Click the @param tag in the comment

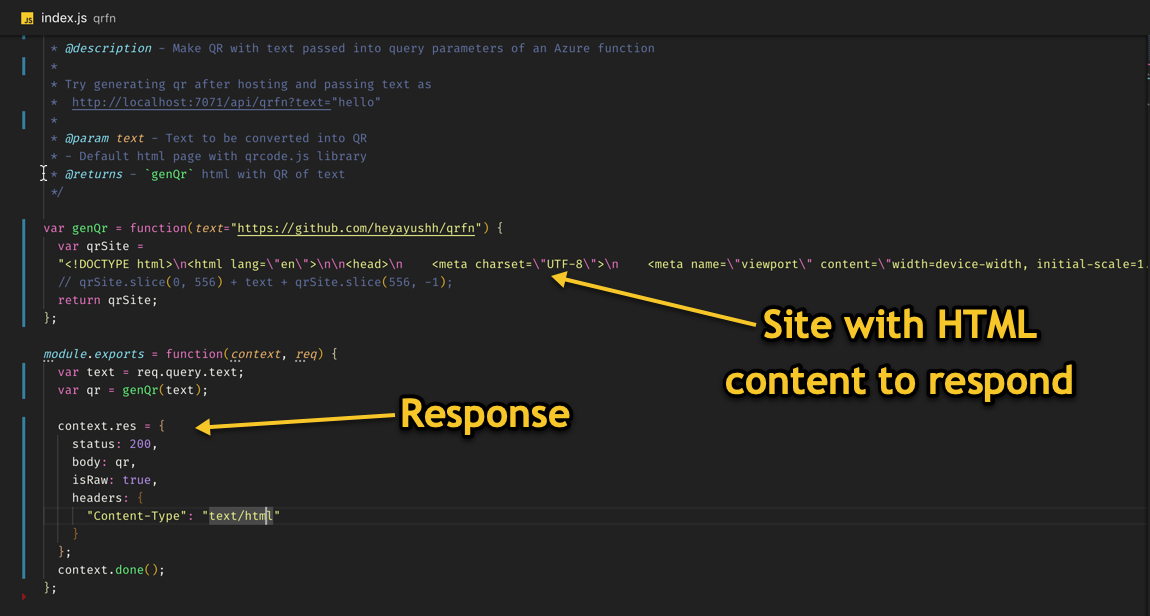87,138
